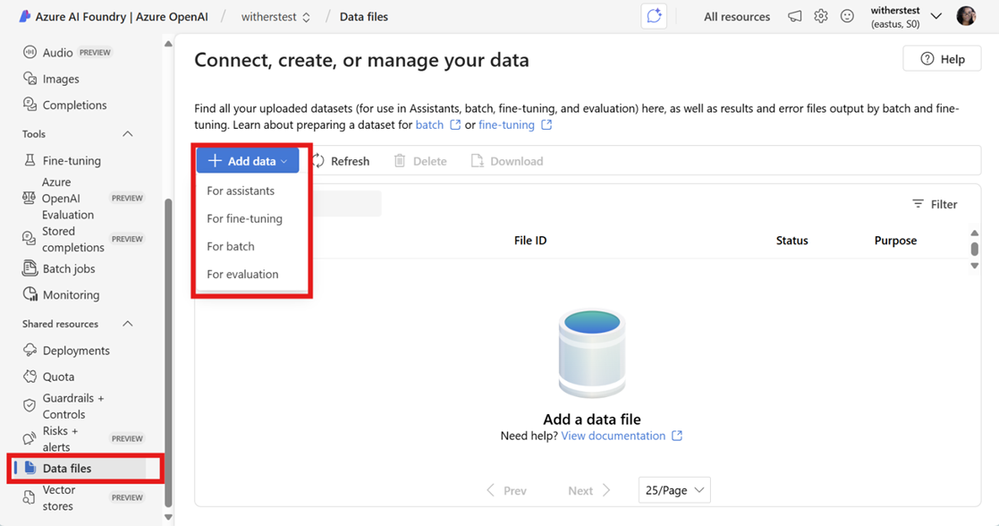
Task: Click the sidebar scroll up arrow
Action: (x=168, y=44)
